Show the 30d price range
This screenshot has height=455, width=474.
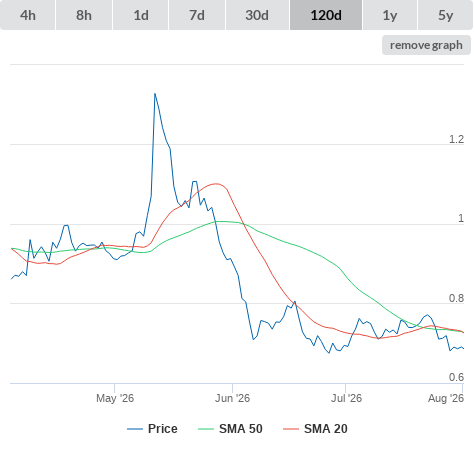[257, 15]
